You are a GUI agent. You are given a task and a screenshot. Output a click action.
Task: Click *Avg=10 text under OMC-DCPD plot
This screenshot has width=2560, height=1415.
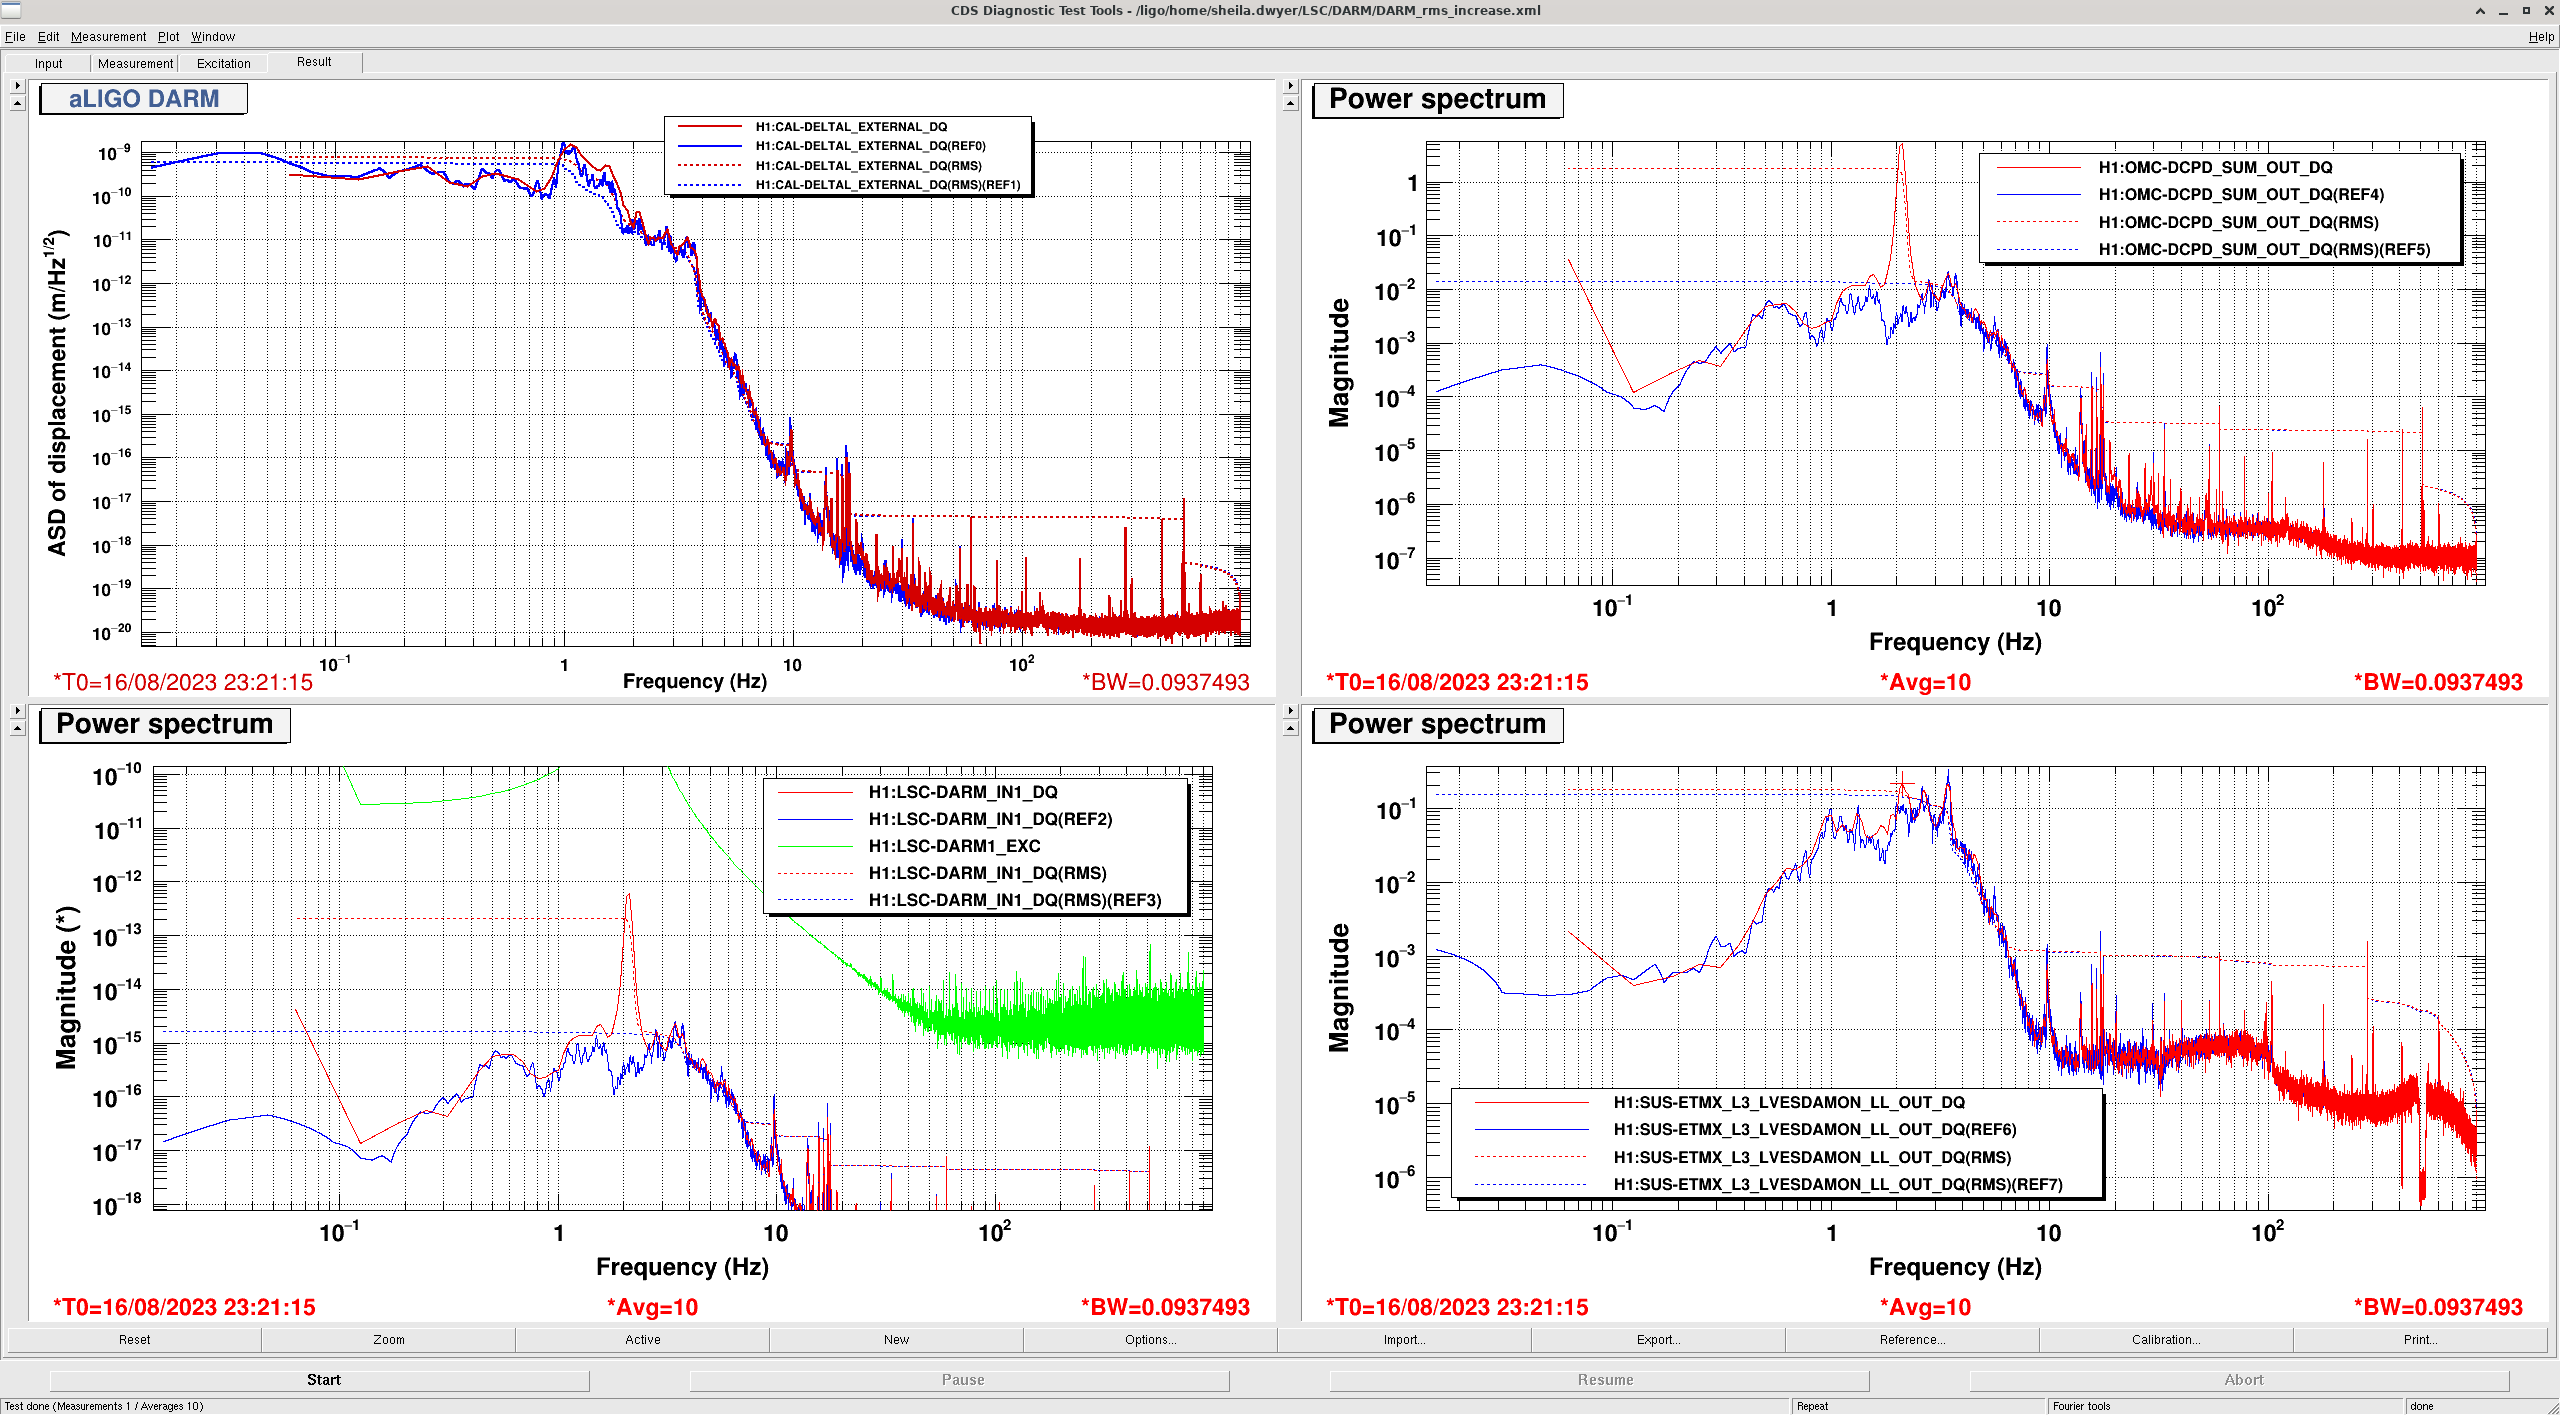tap(1925, 683)
